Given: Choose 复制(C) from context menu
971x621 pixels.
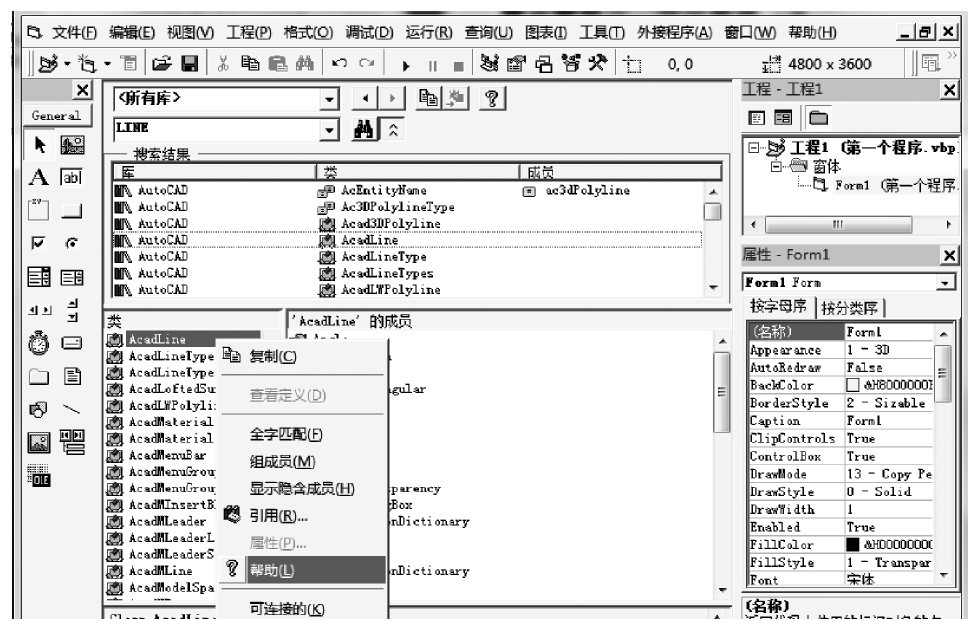Looking at the screenshot, I should [303, 356].
